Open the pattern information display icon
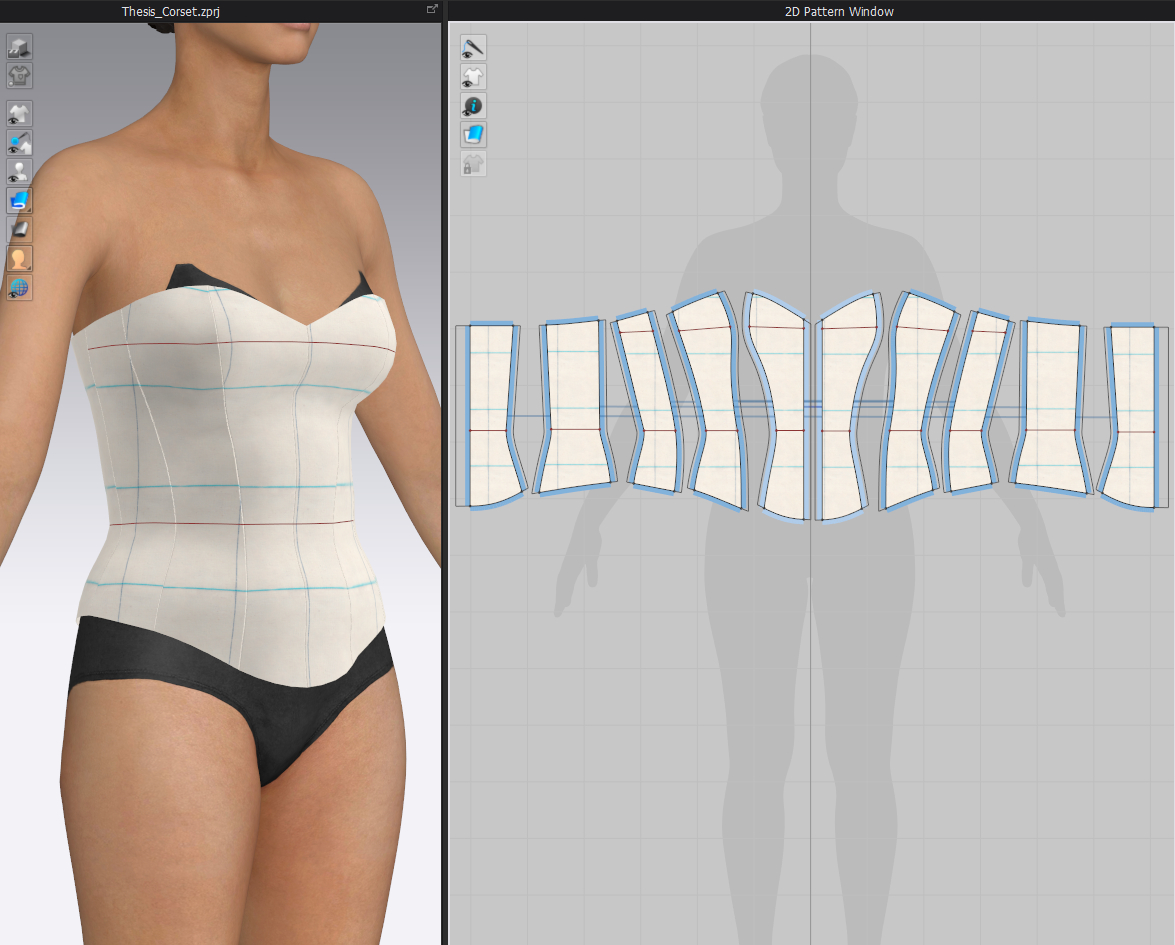The image size is (1175, 945). coord(473,105)
